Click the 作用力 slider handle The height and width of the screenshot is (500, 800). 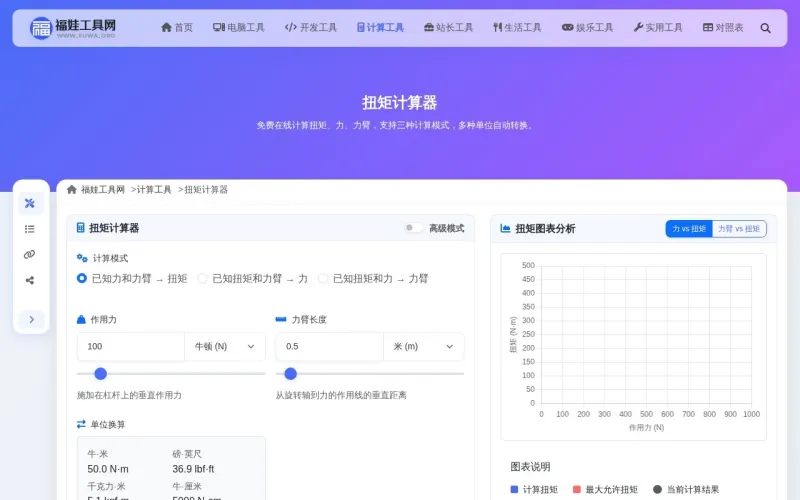(101, 374)
